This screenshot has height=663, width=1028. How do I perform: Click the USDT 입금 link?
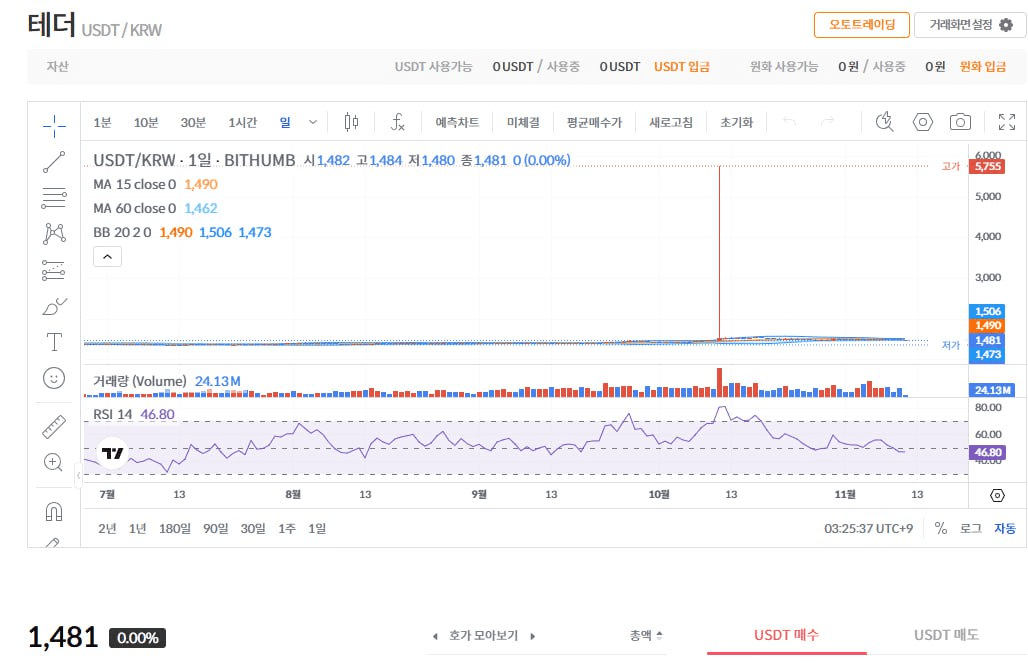tap(682, 66)
